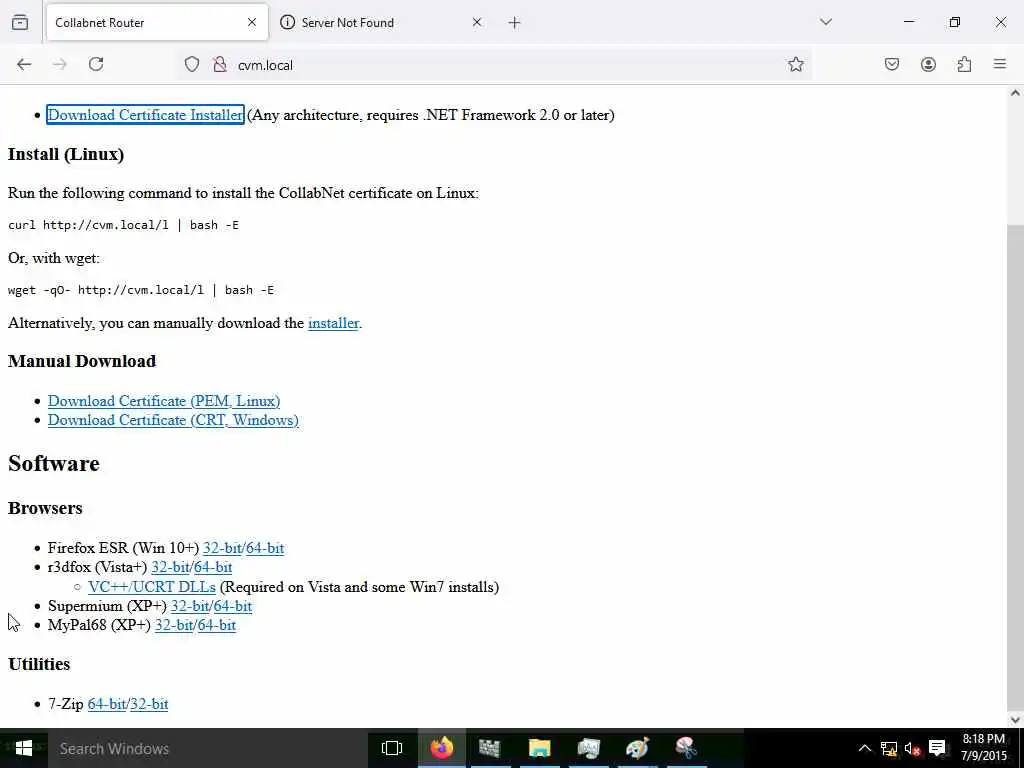Image resolution: width=1024 pixels, height=768 pixels.
Task: Restore down the Firefox window
Action: pyautogui.click(x=955, y=22)
